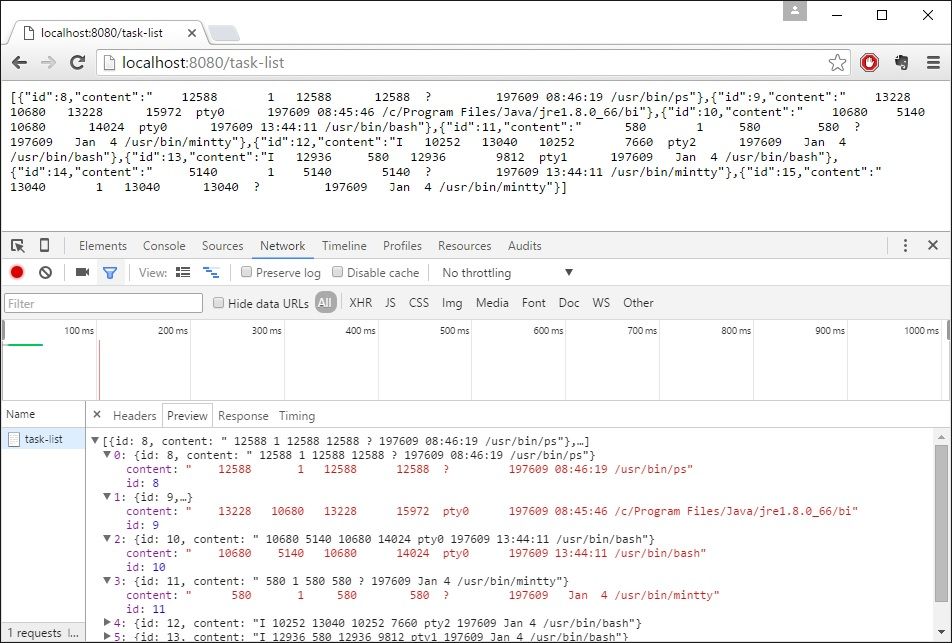Open the DevTools more options menu
Image resolution: width=952 pixels, height=643 pixels.
(905, 246)
